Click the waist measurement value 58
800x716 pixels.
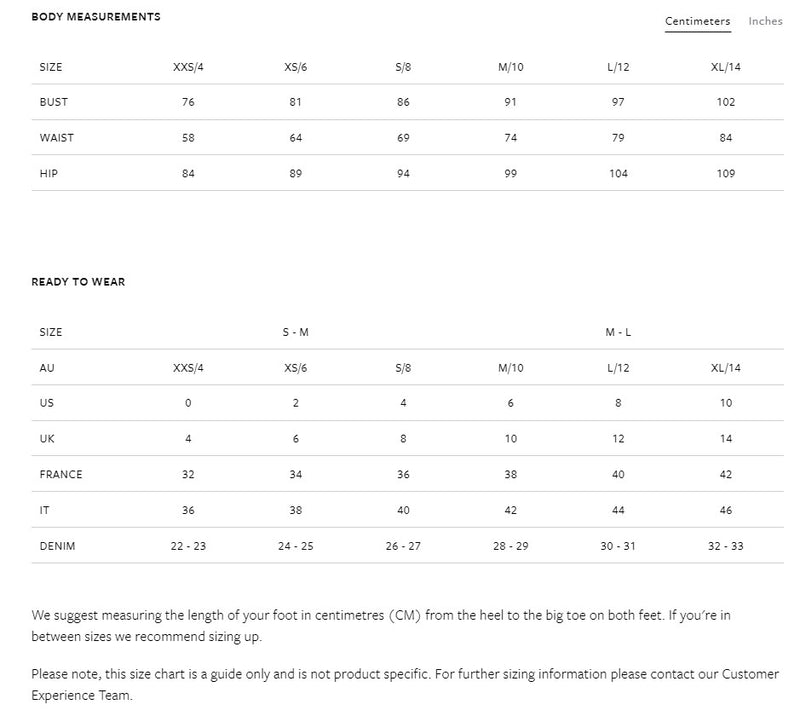(188, 138)
